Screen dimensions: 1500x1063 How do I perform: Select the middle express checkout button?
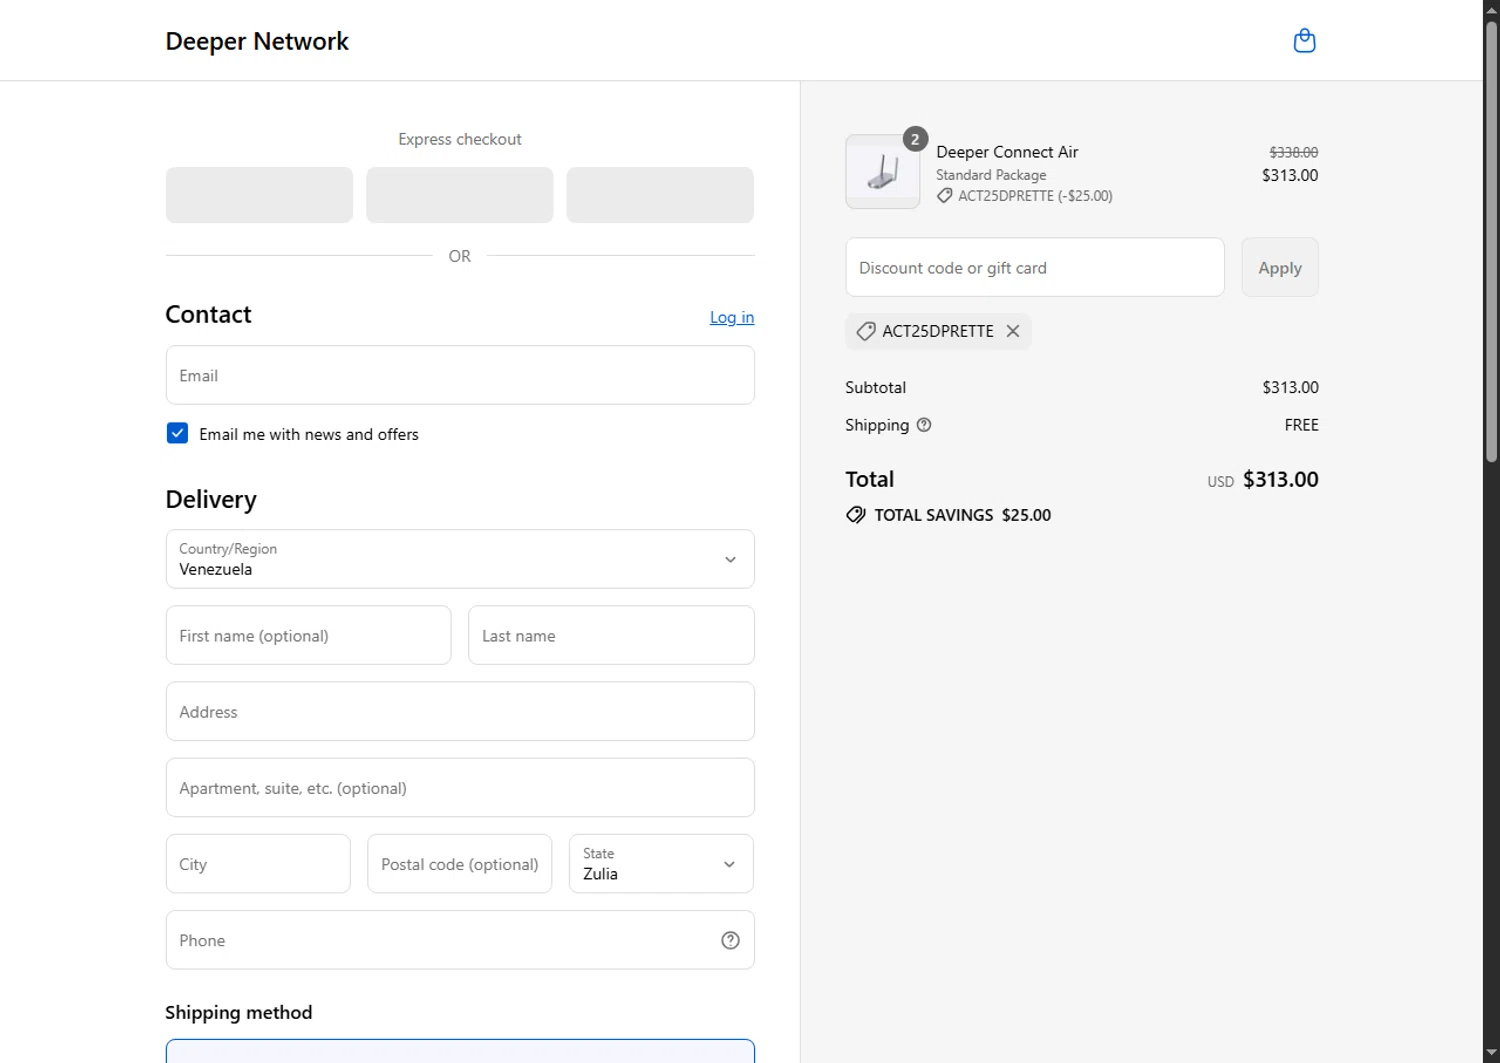pyautogui.click(x=460, y=195)
